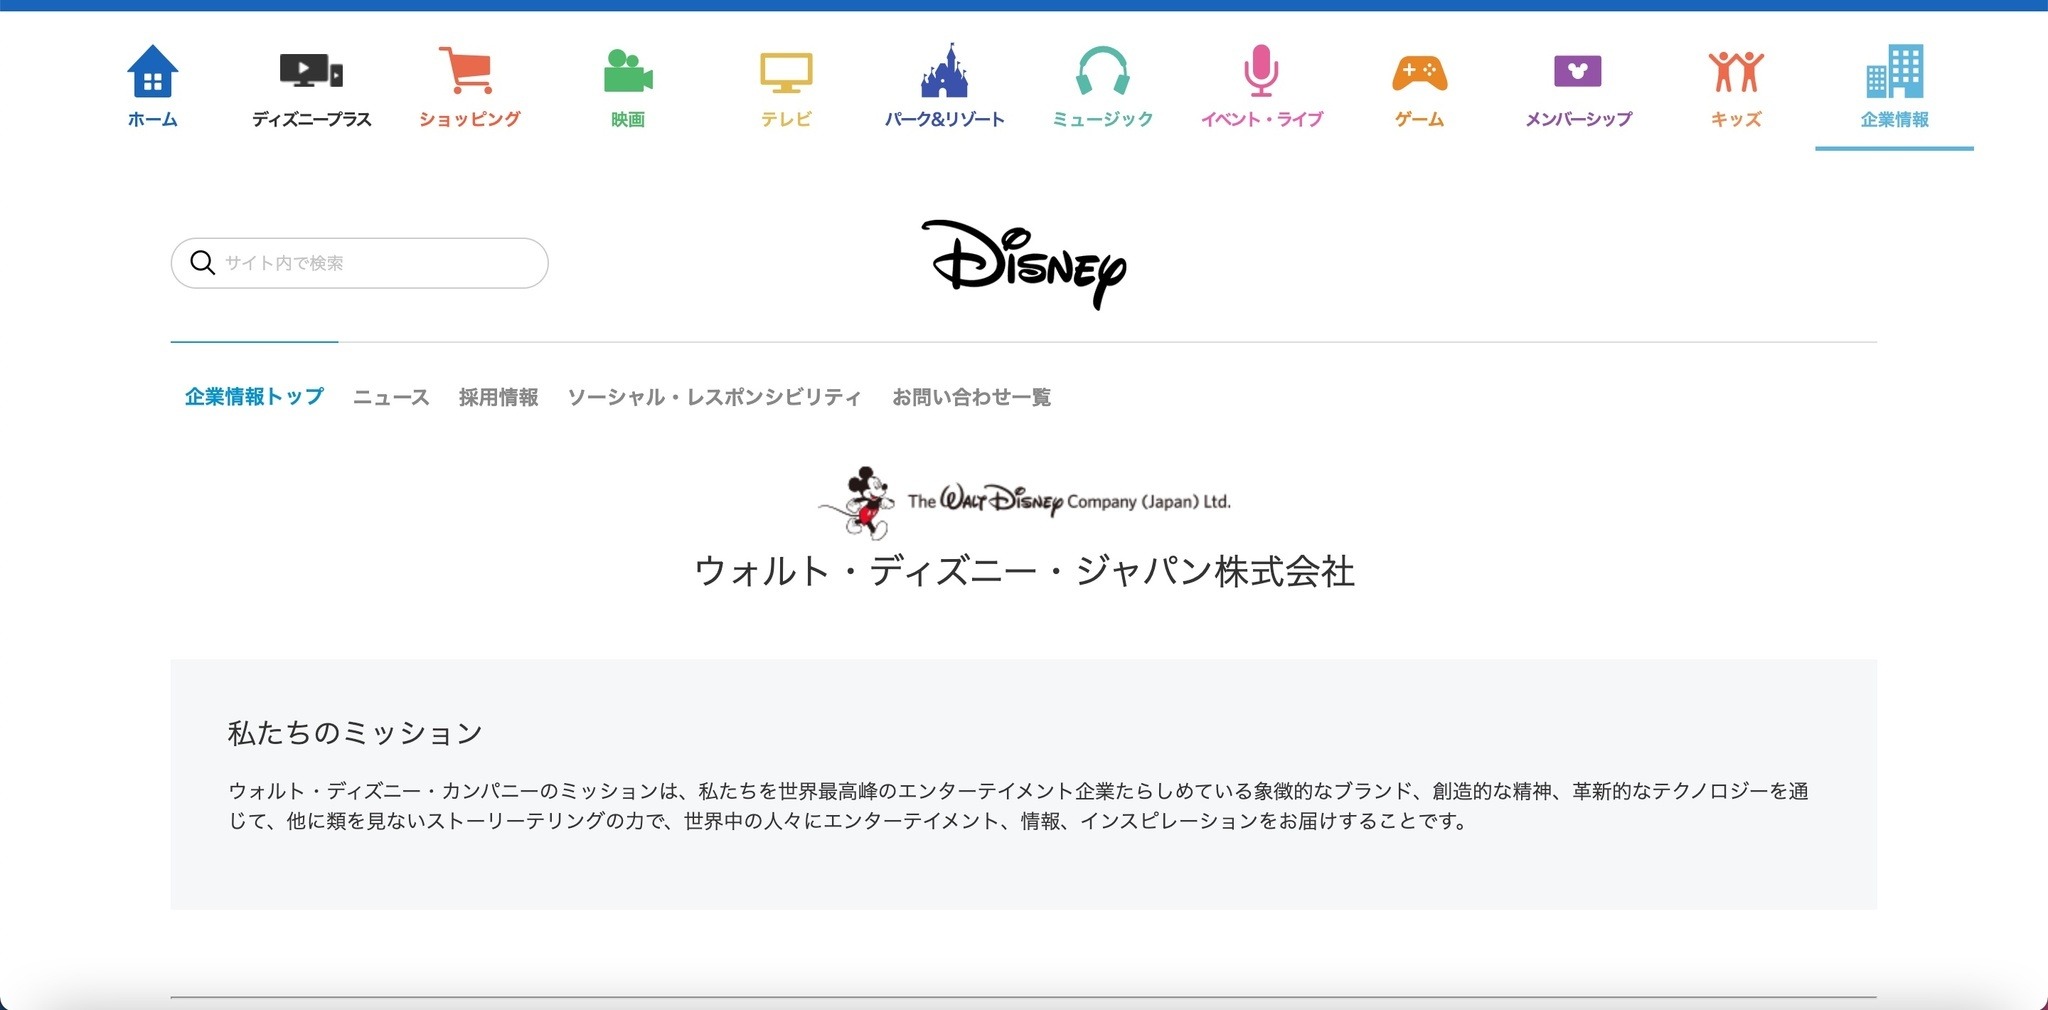
Task: Click the ウォルト・ディズニー・ジャパン株式会社 heading
Action: pyautogui.click(x=1024, y=571)
